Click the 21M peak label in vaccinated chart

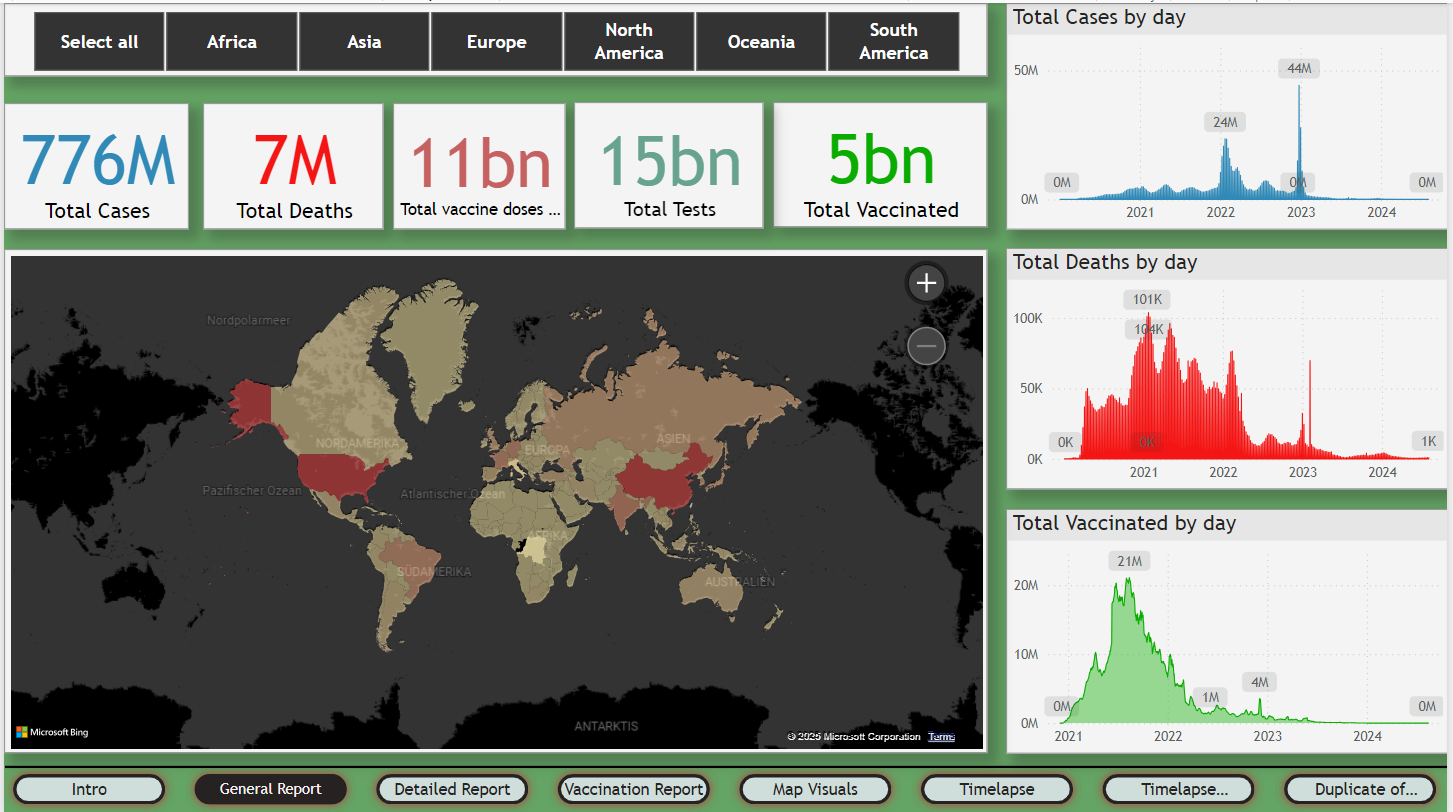[x=1129, y=561]
